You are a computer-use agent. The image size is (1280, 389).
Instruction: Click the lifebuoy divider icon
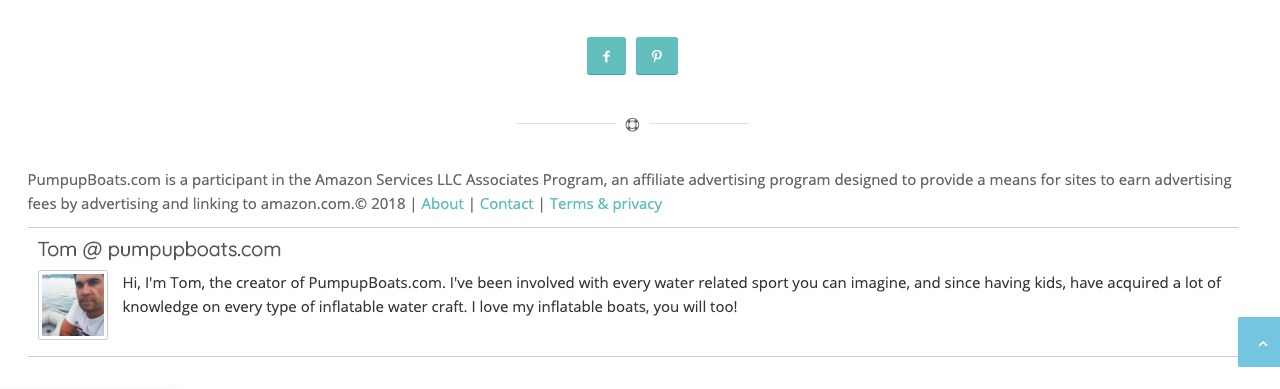click(632, 124)
